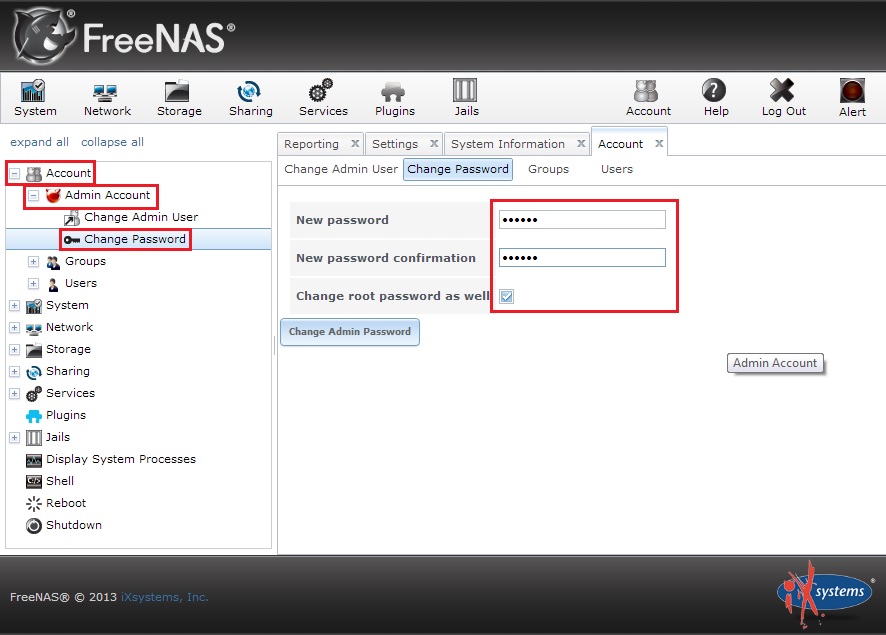Focus the New password field
The width and height of the screenshot is (886, 635).
click(x=582, y=220)
